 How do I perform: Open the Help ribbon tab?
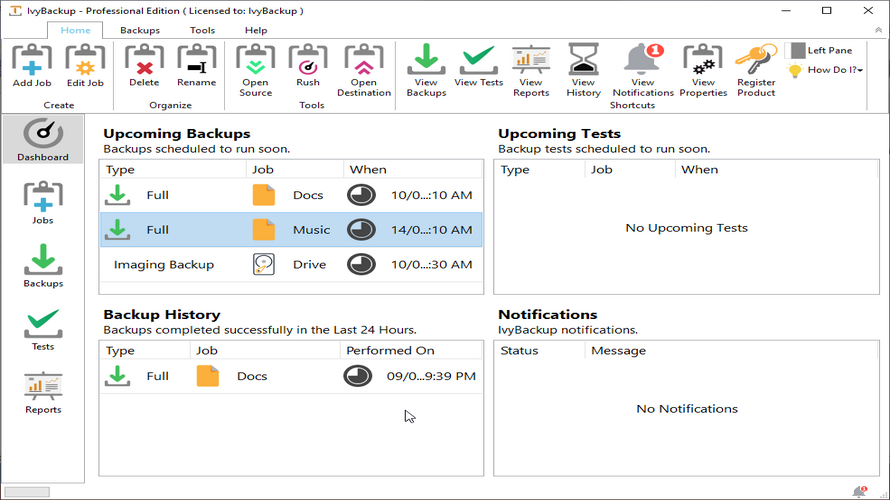[x=256, y=31]
